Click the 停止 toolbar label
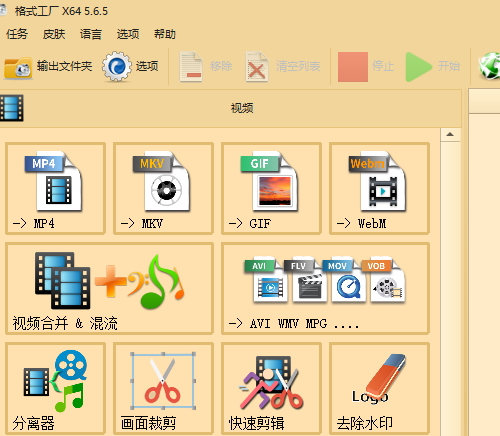500x436 pixels. point(383,66)
